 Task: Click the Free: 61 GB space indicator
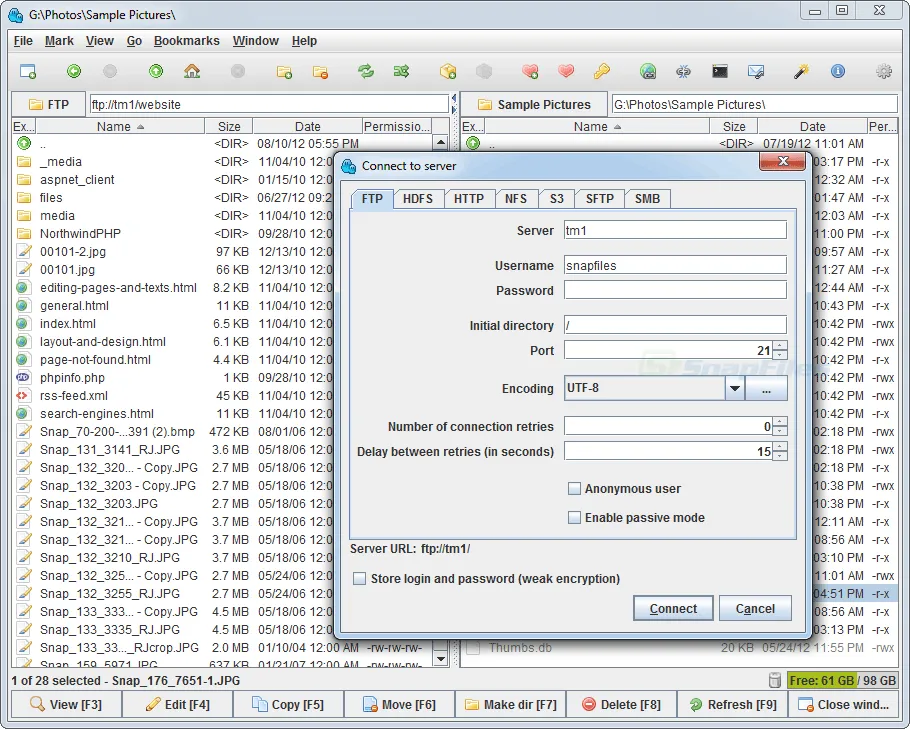843,680
